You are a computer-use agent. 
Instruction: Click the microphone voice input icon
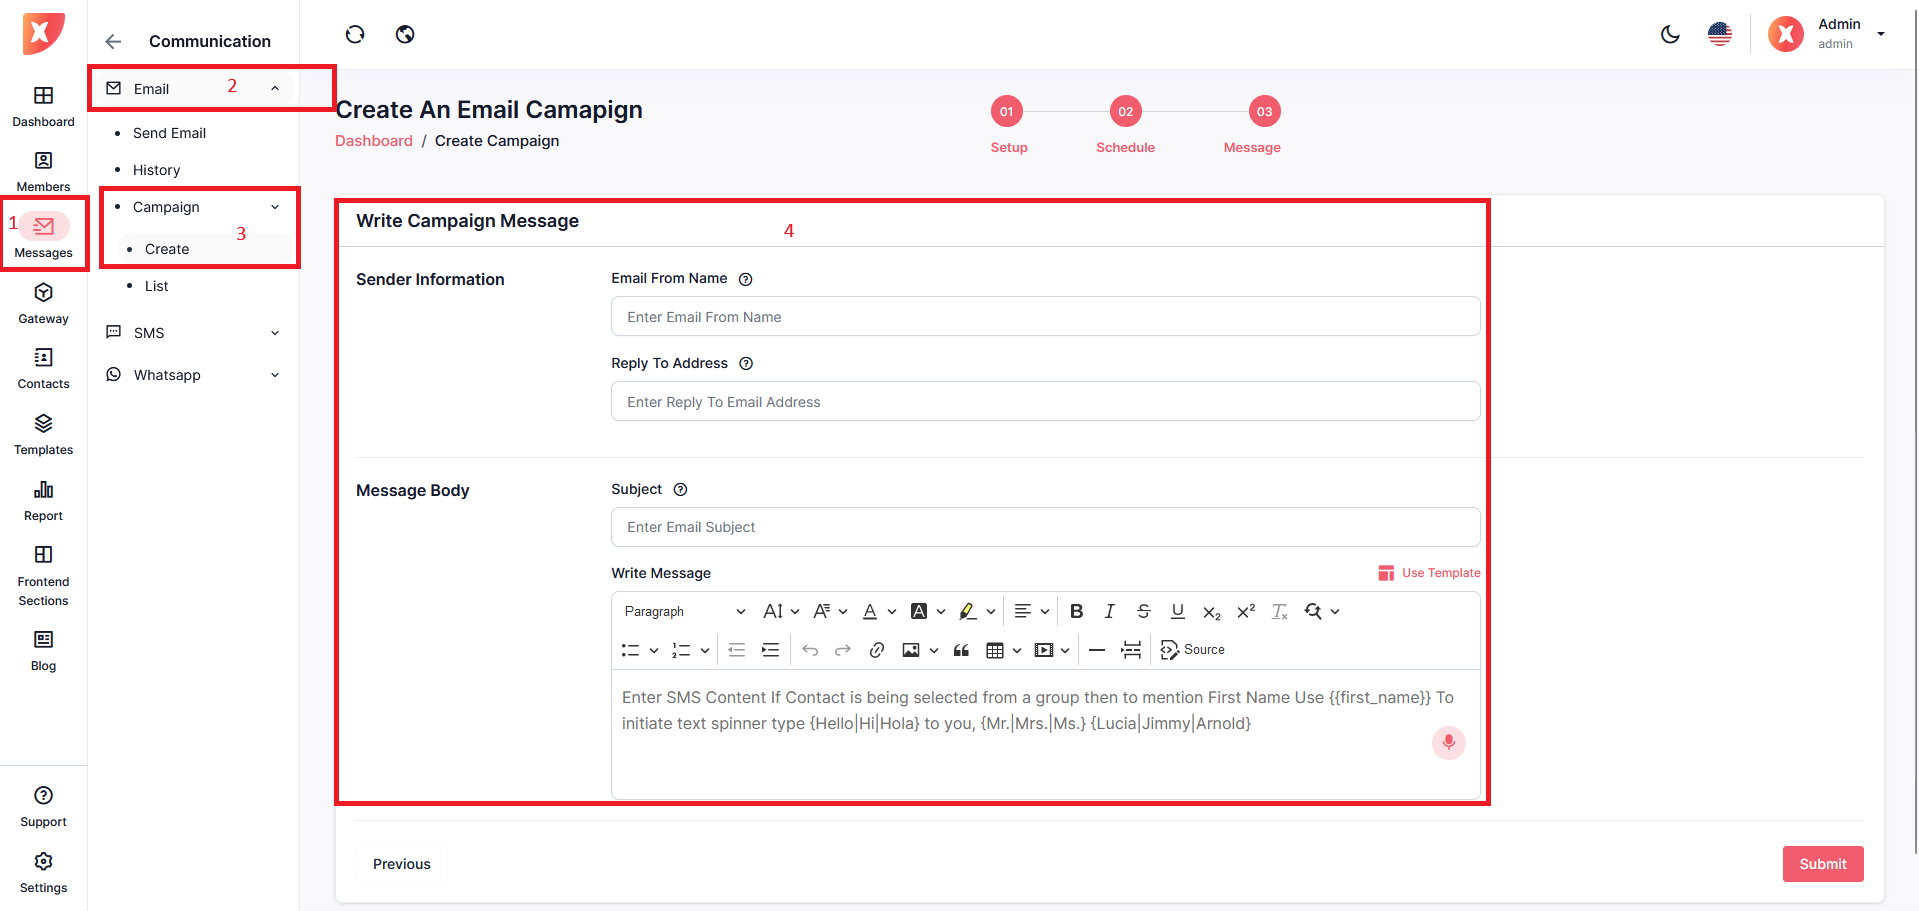coord(1448,742)
